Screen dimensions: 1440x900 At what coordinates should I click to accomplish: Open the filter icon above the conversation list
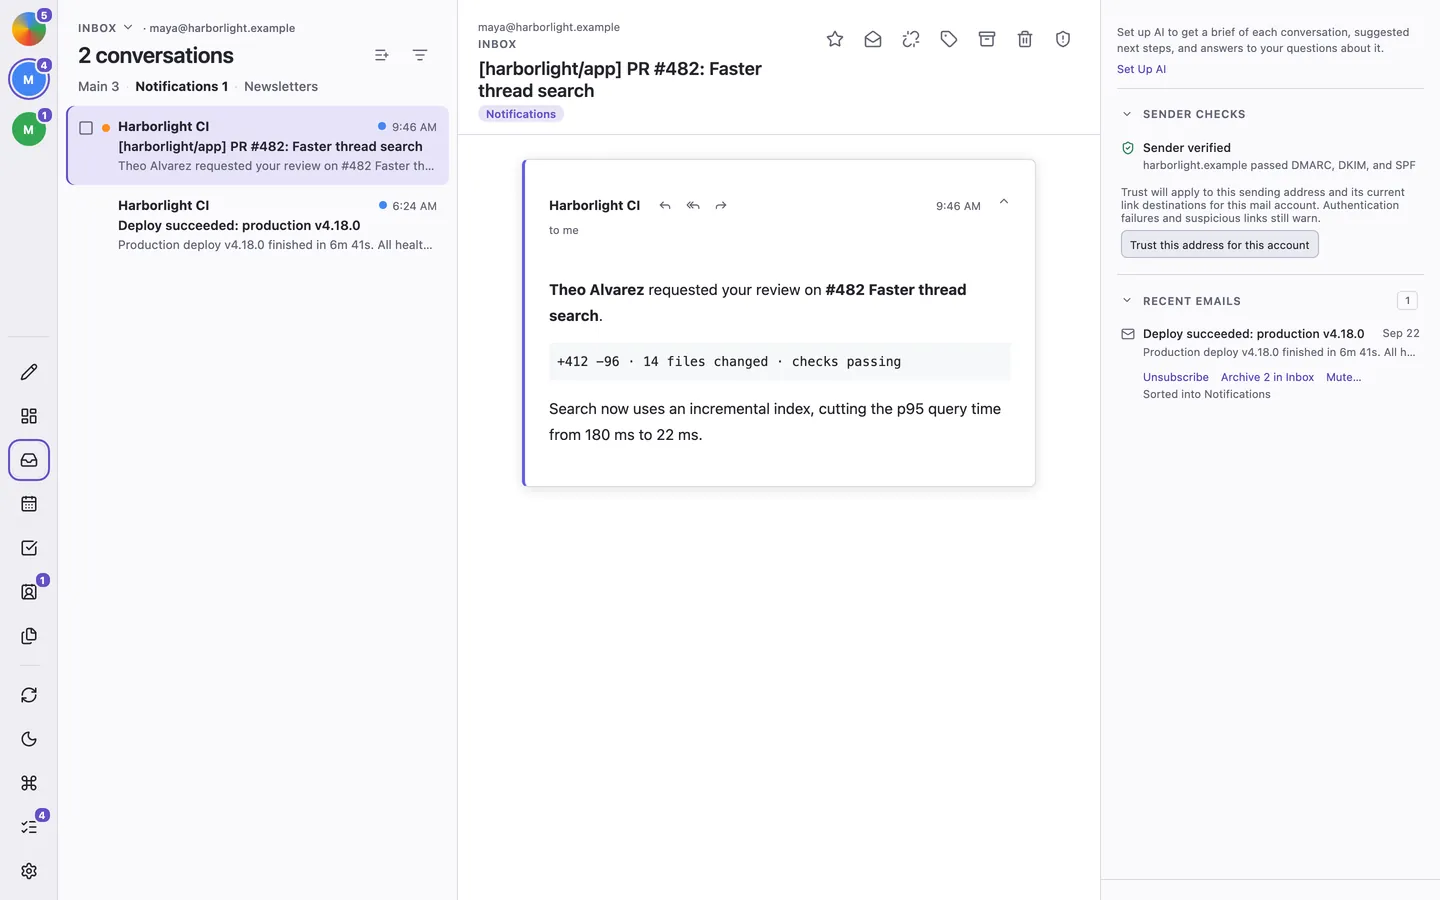coord(420,55)
